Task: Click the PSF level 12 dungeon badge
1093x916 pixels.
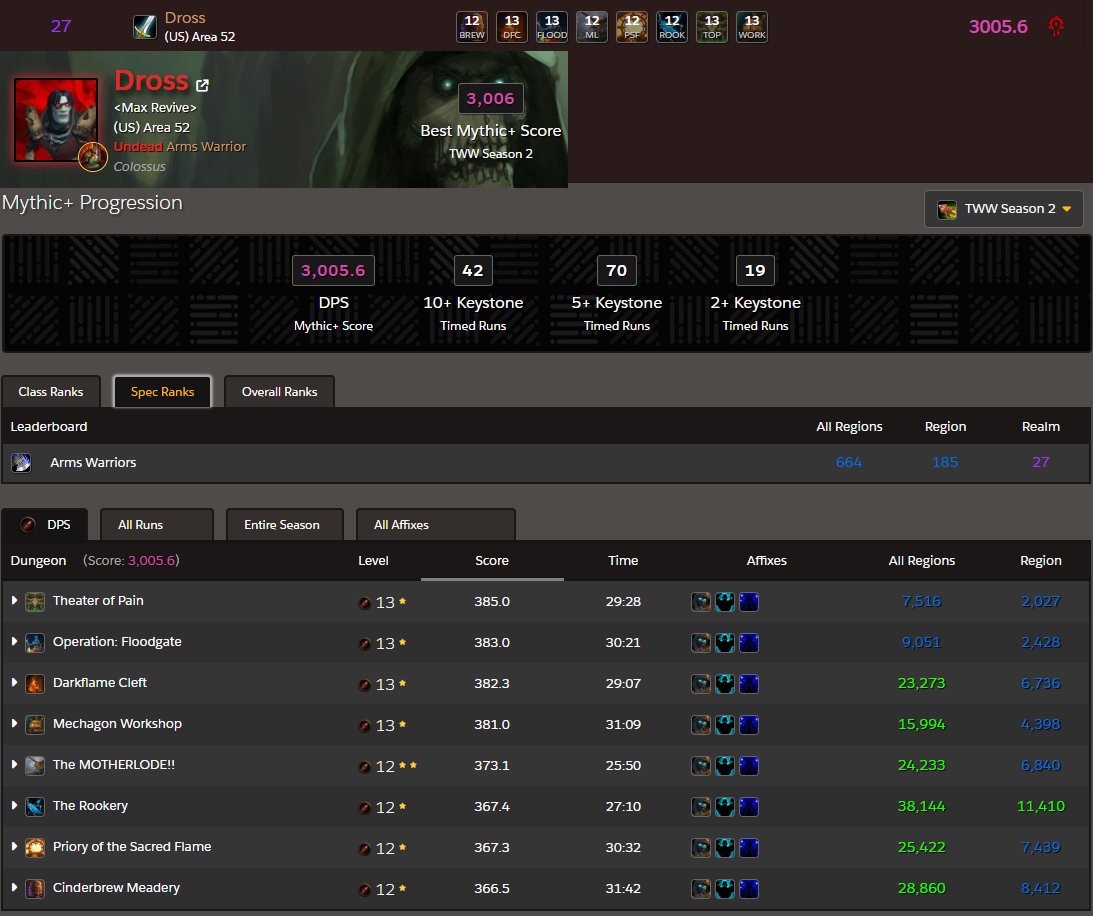Action: click(632, 27)
